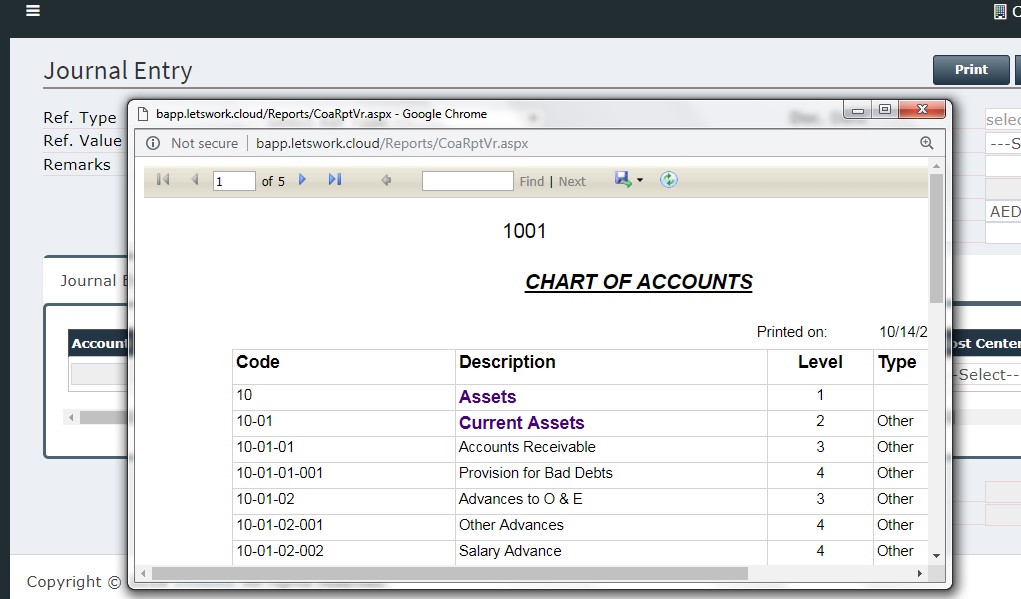Click the popup vertical scrollbar down arrow
The height and width of the screenshot is (599, 1021).
coord(936,555)
